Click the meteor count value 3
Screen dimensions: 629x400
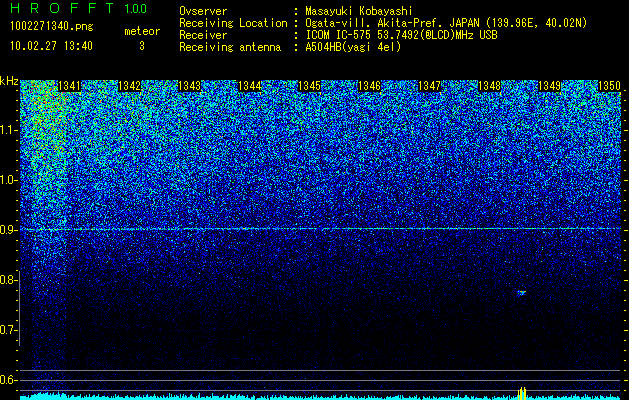(142, 46)
